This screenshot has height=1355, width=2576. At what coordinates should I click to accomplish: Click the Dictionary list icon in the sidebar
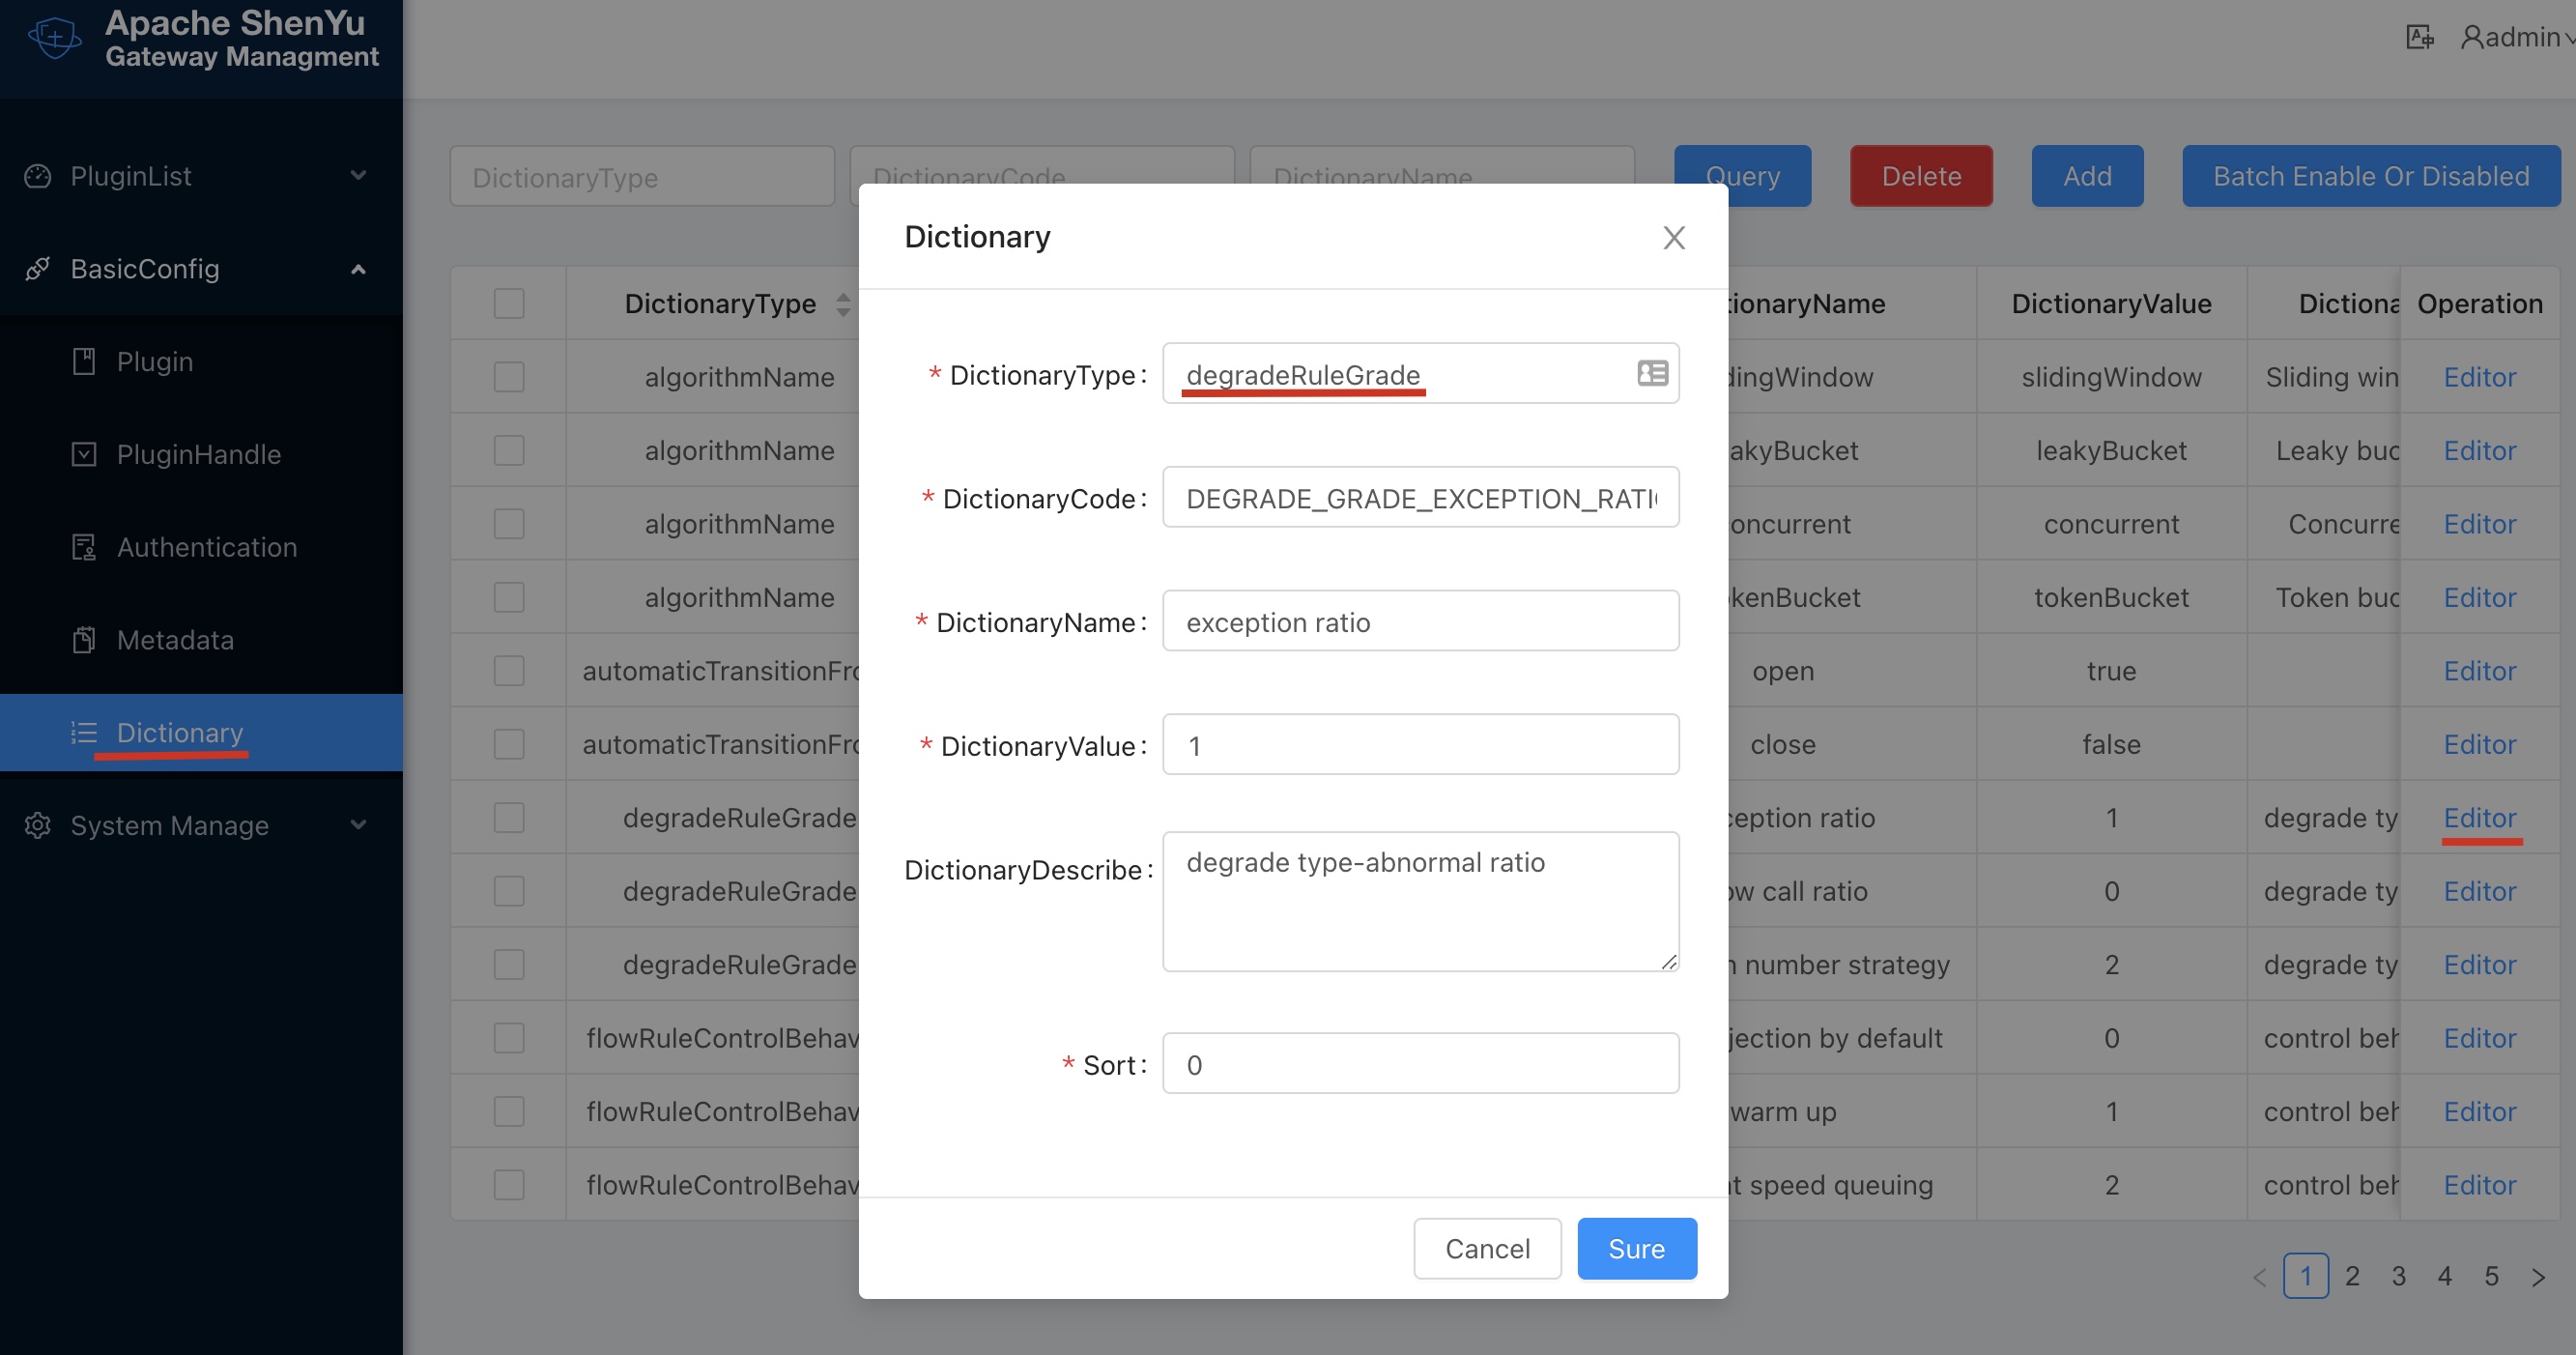[84, 732]
